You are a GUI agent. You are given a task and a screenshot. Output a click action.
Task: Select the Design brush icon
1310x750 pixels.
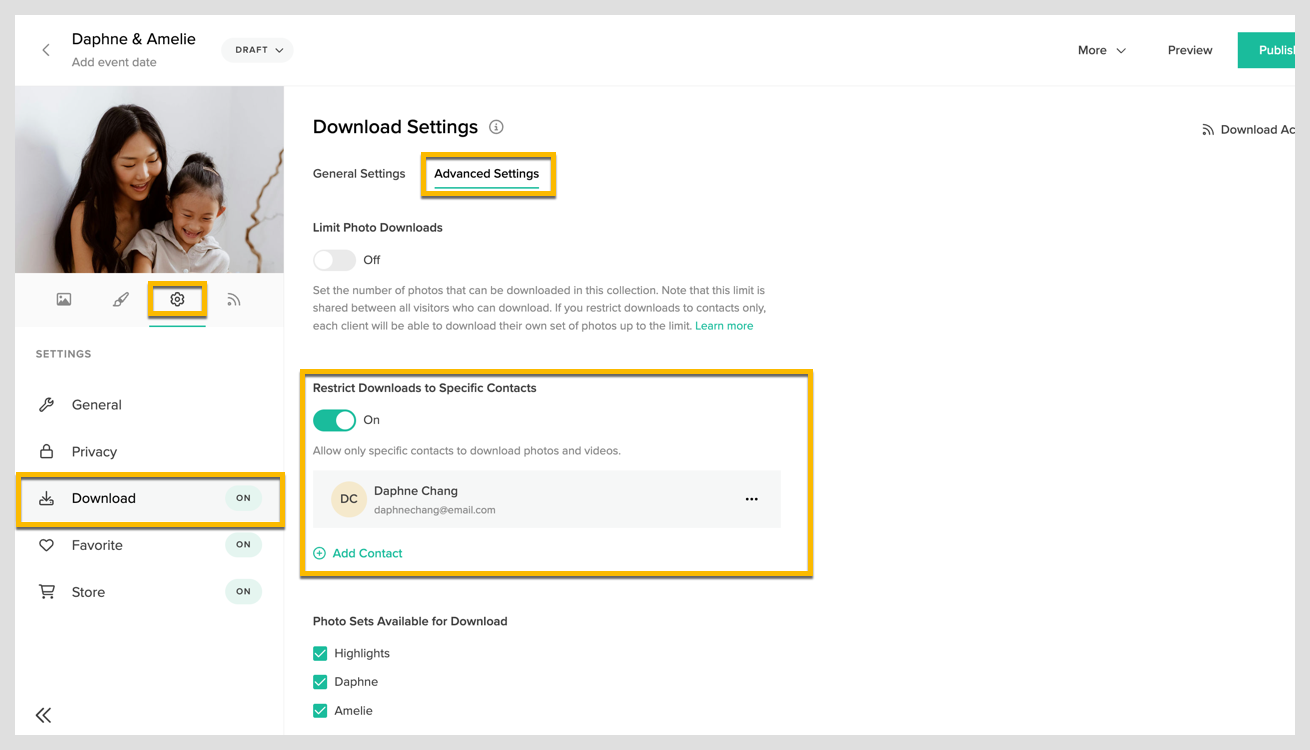[x=120, y=298]
